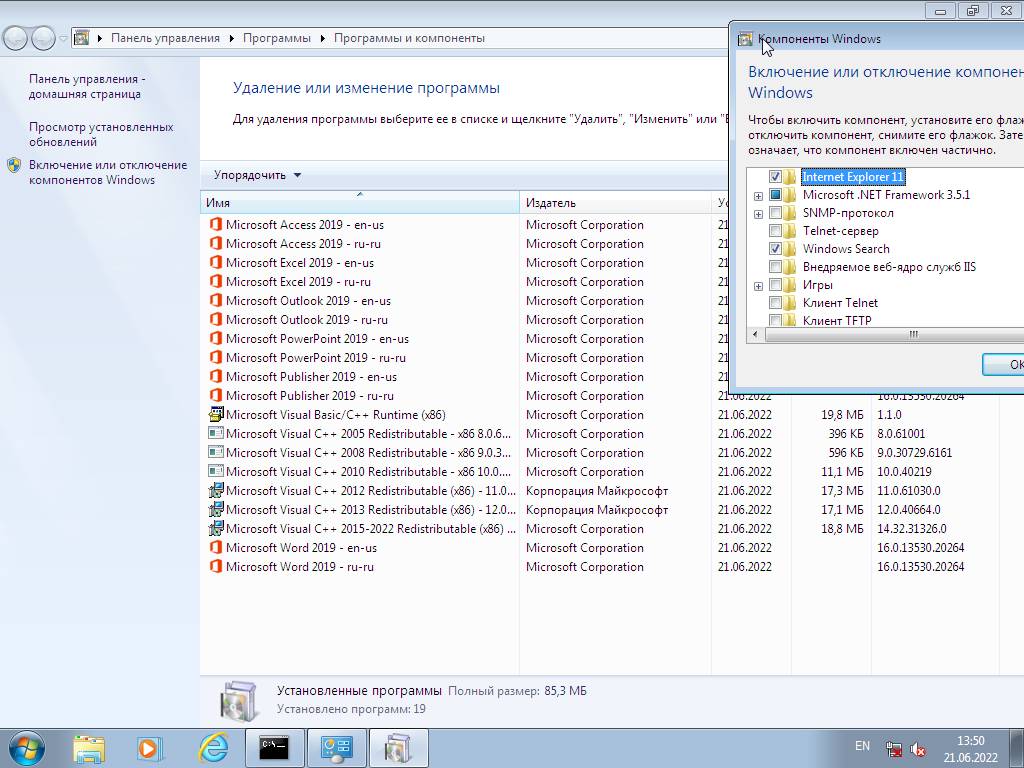This screenshot has height=768, width=1024.
Task: Open the Start menu orb
Action: click(27, 748)
